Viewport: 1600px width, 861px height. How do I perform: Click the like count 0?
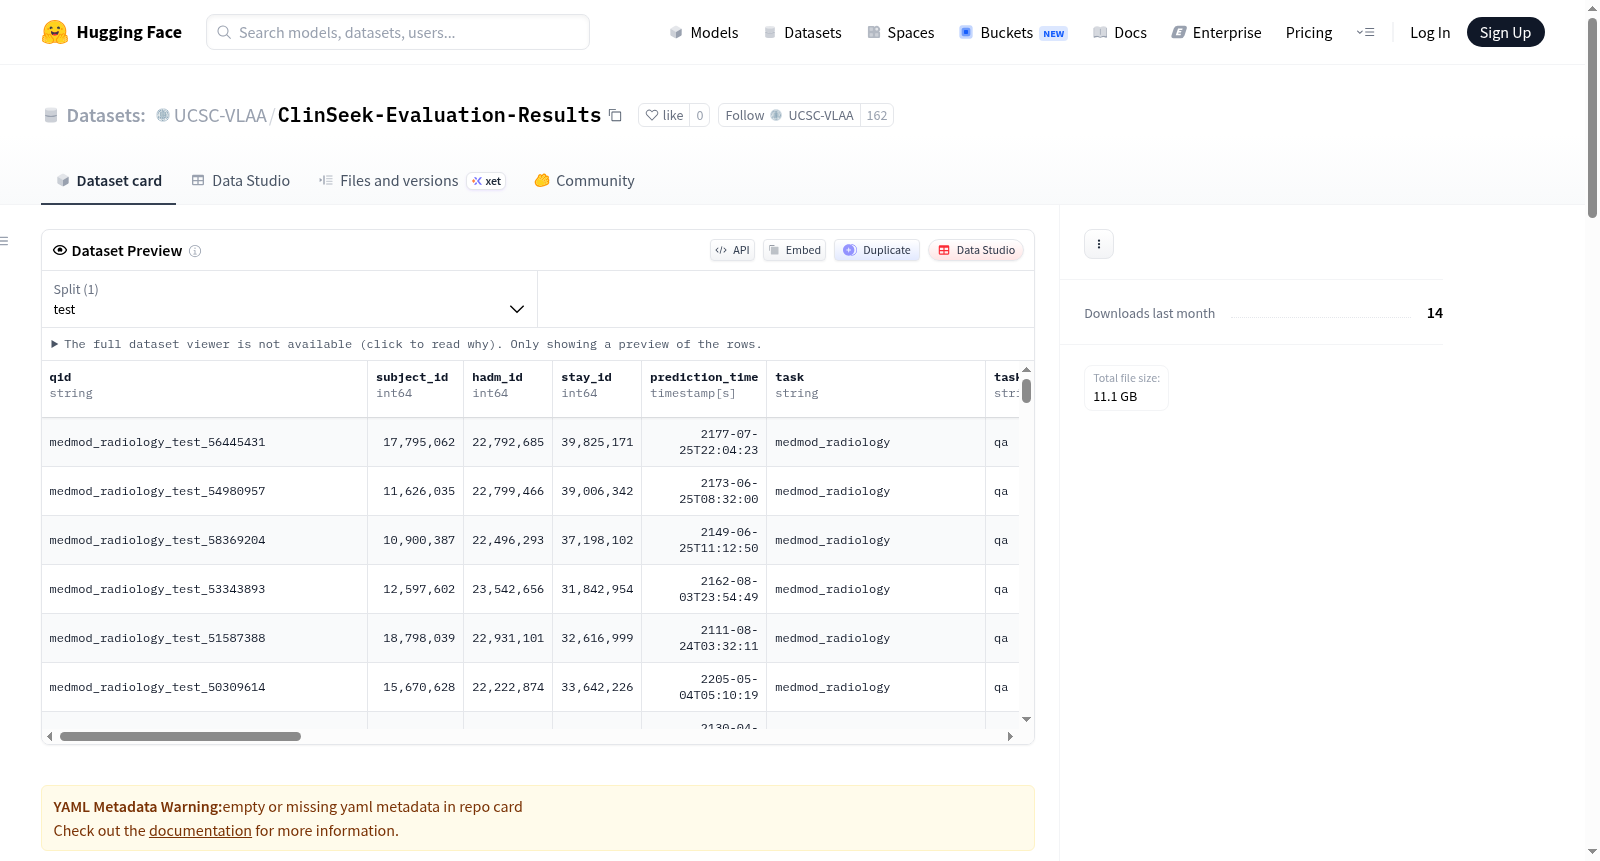[700, 115]
